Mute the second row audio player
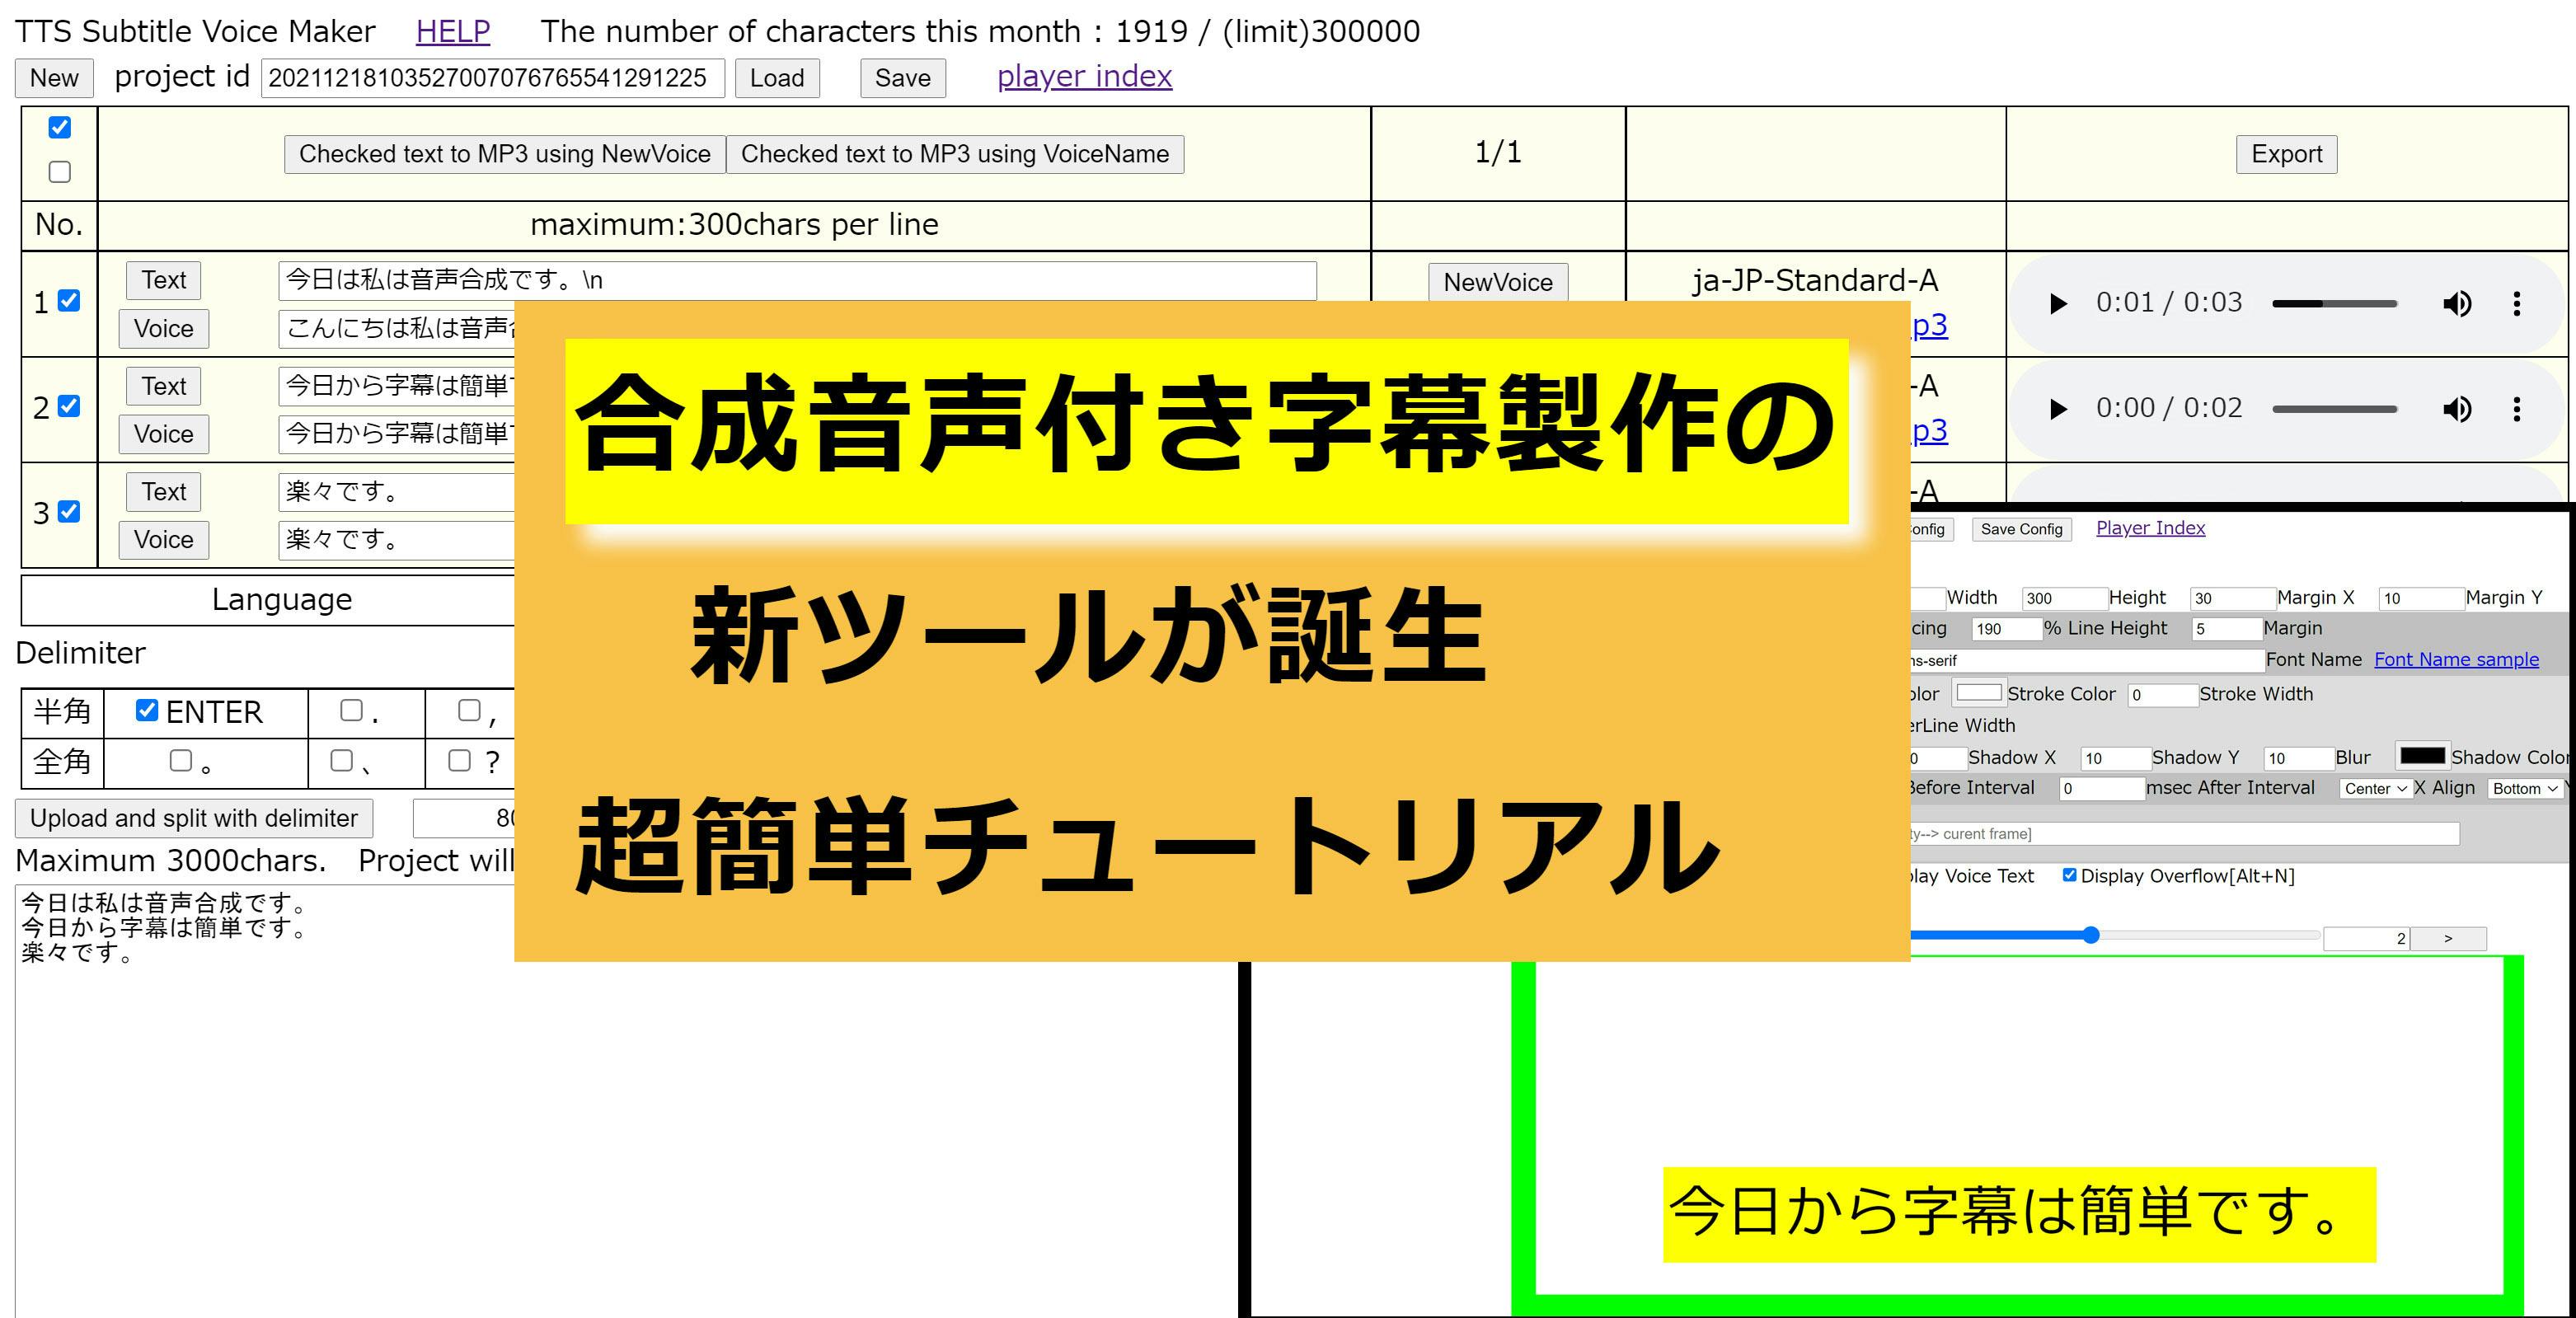 point(2456,409)
